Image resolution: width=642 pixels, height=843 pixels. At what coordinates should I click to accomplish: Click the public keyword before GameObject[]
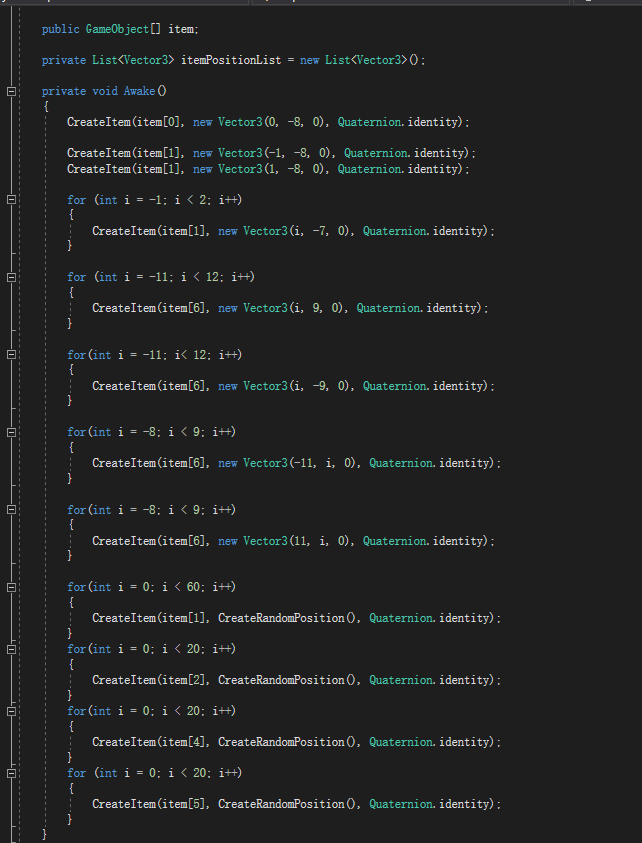click(60, 29)
